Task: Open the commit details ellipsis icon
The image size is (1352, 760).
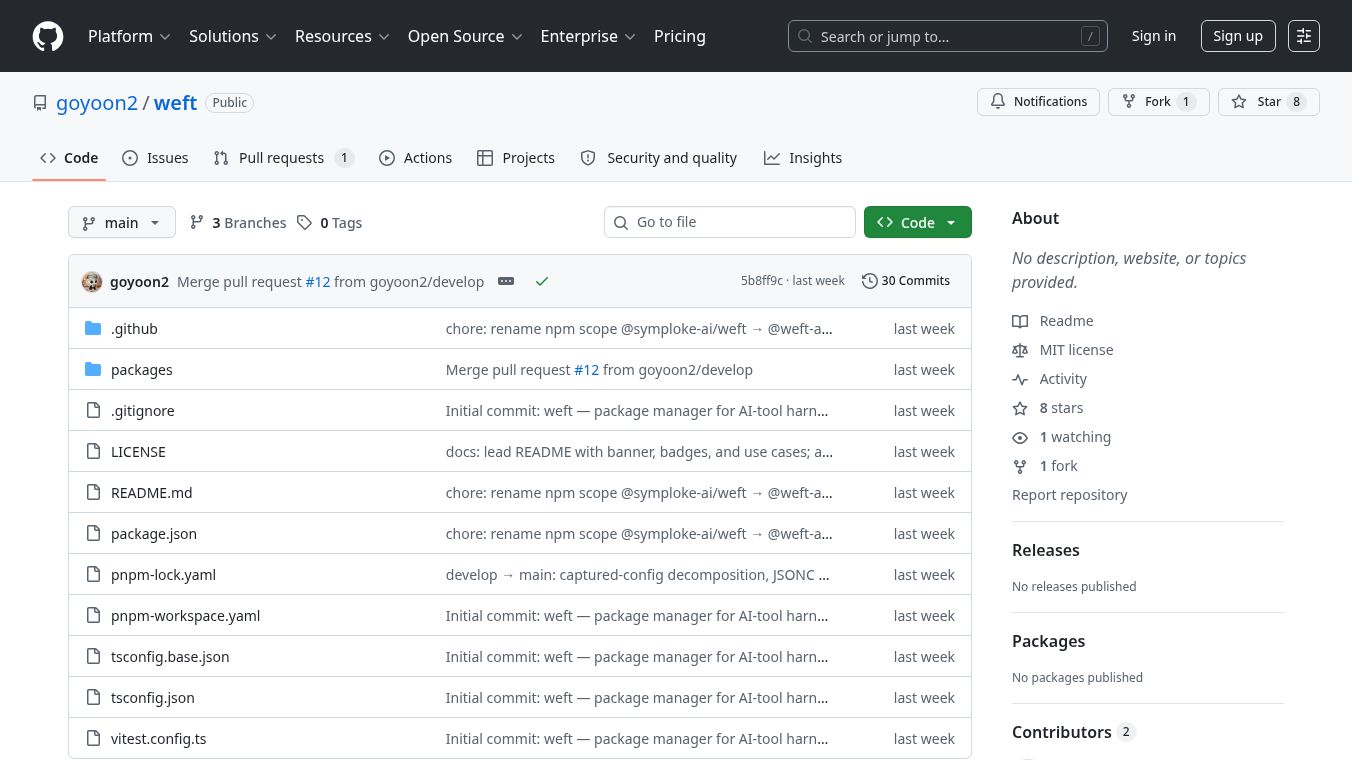Action: [506, 281]
